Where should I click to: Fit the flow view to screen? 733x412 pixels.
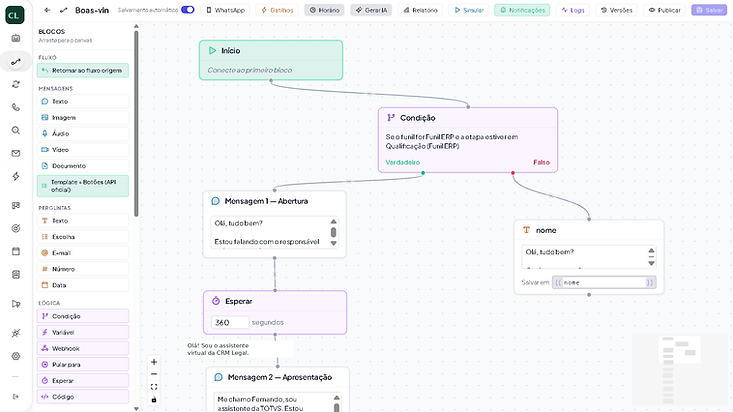pyautogui.click(x=154, y=387)
